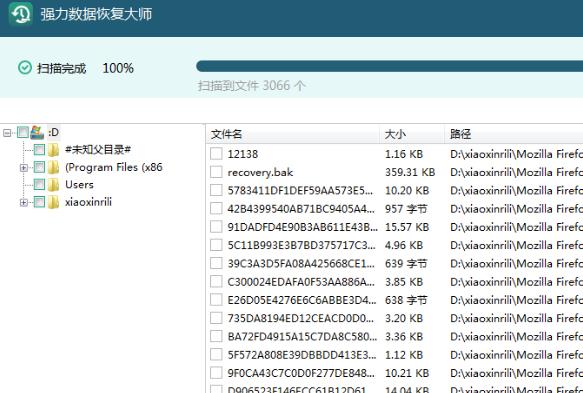Image resolution: width=583 pixels, height=393 pixels.
Task: Click the size cell 4.96 KB
Action: click(404, 245)
